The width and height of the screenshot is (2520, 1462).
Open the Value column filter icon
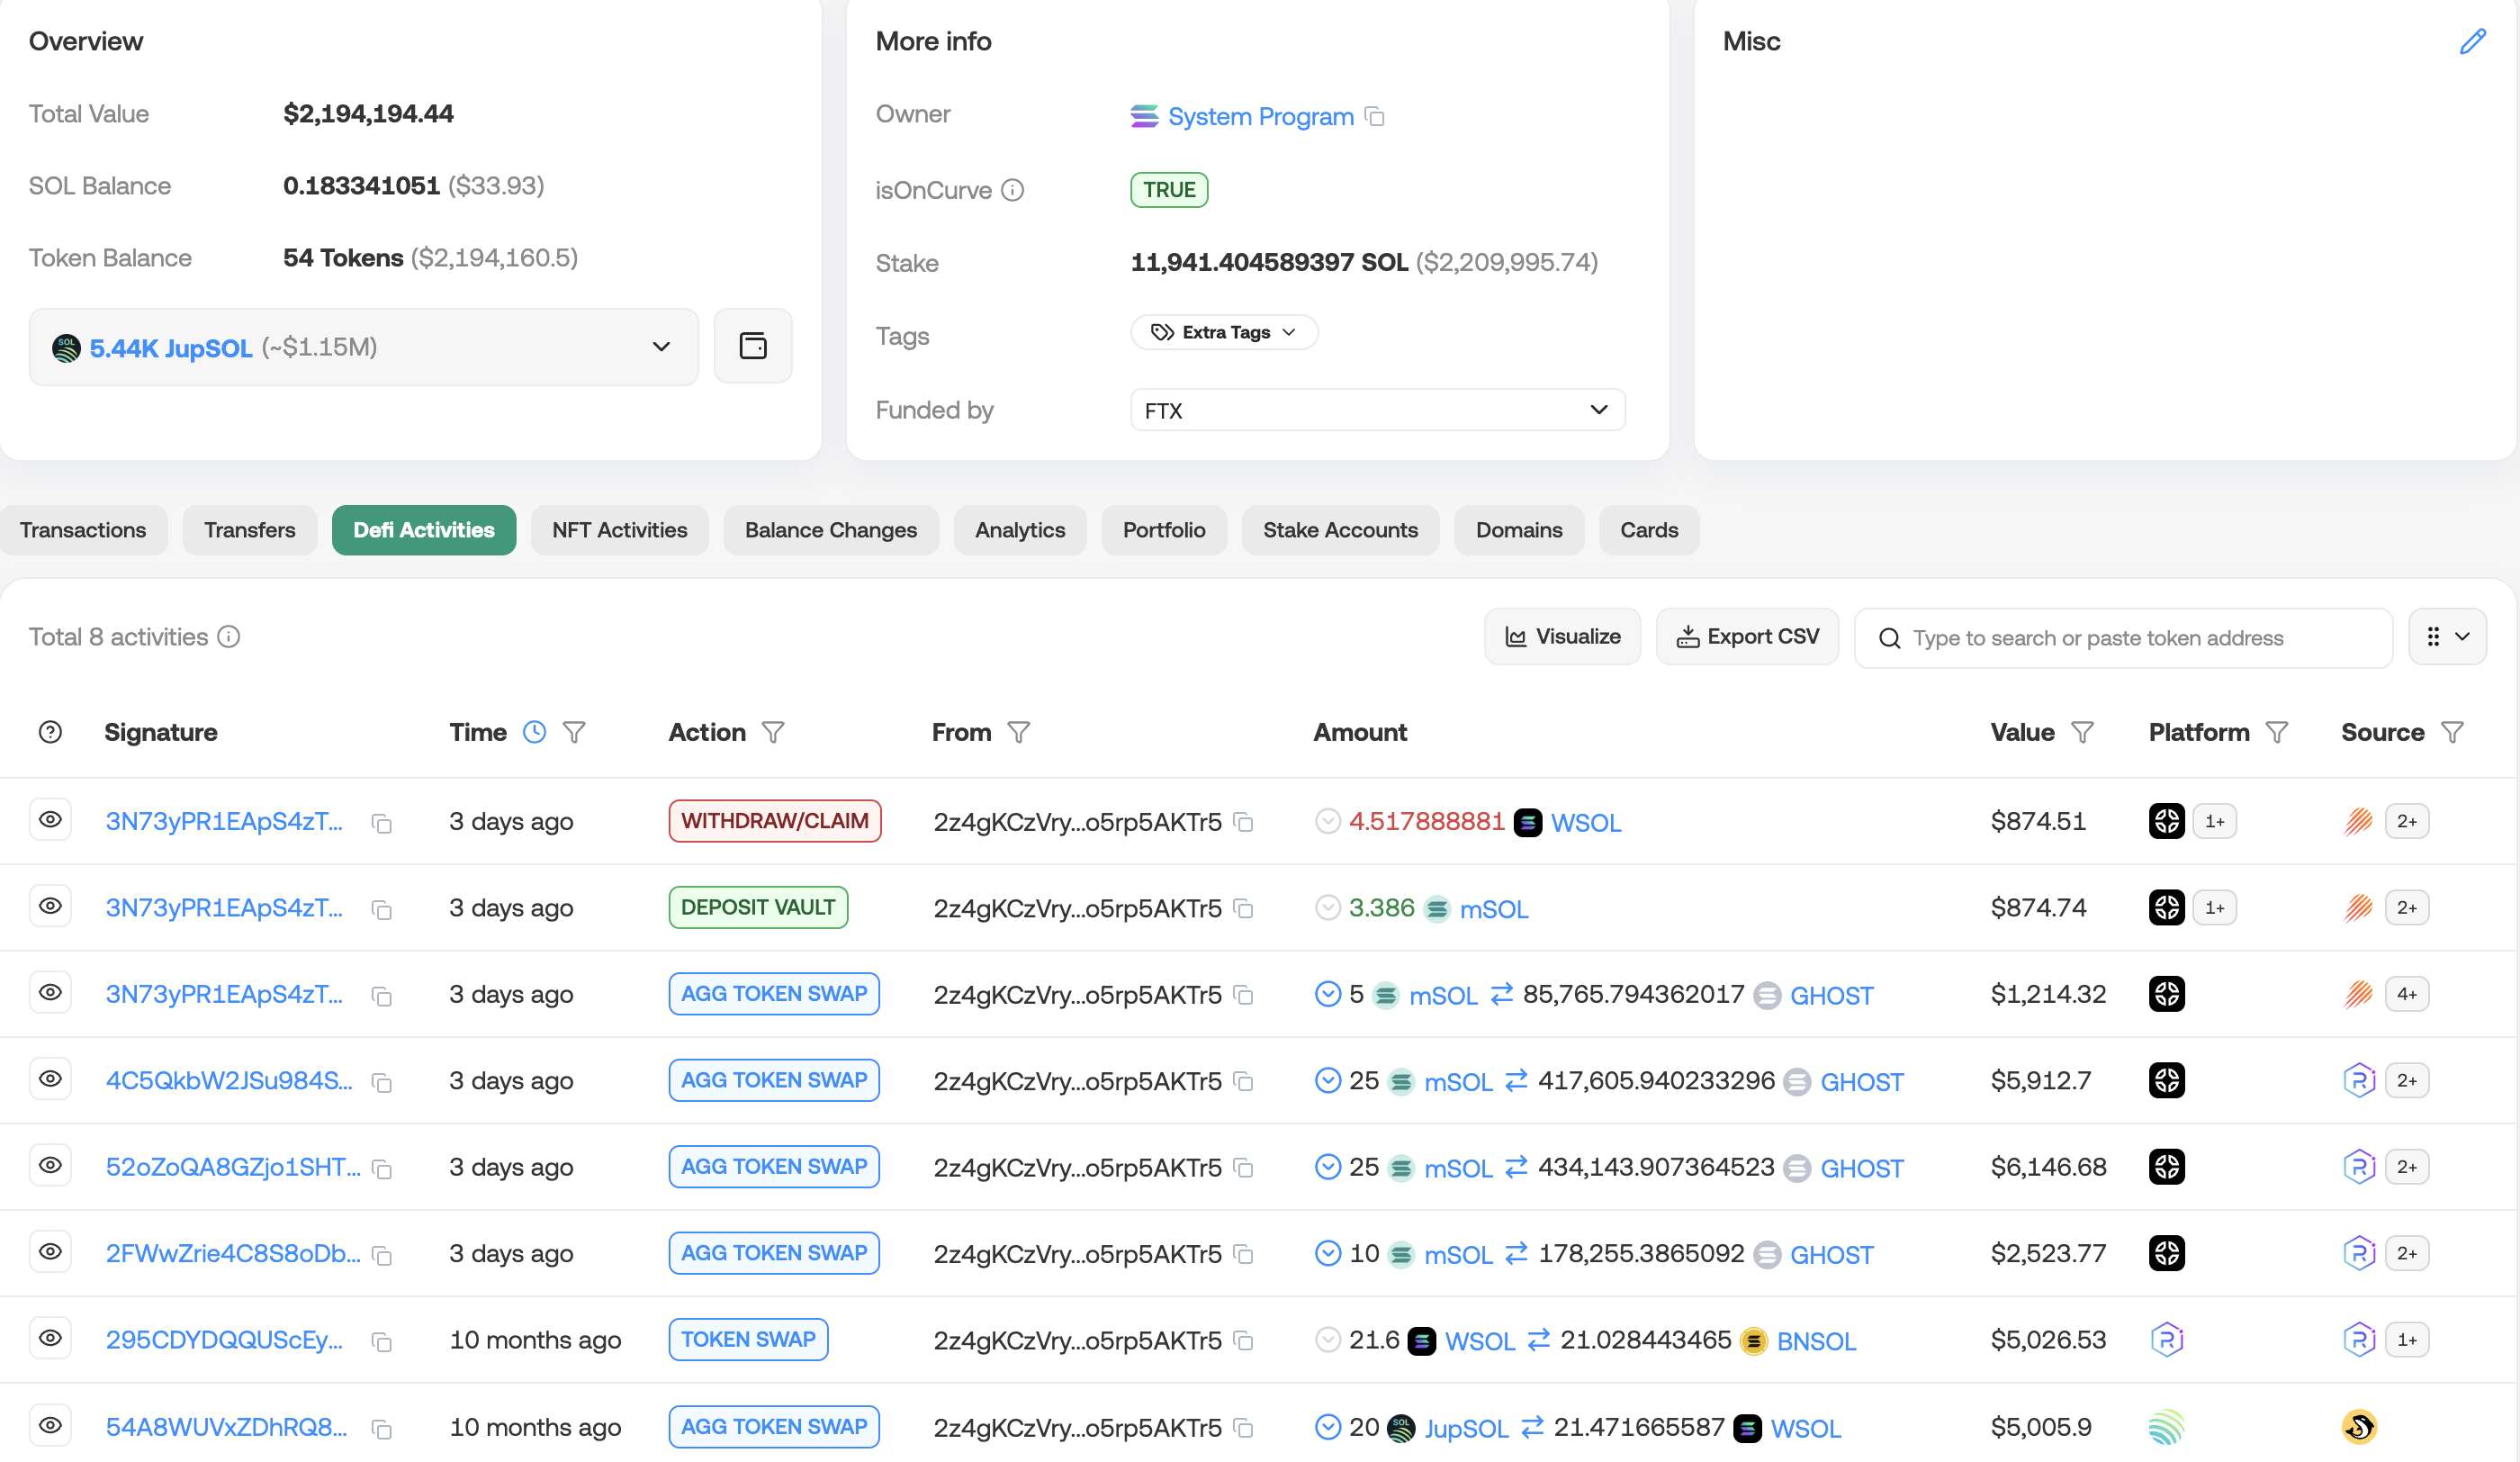(2082, 732)
